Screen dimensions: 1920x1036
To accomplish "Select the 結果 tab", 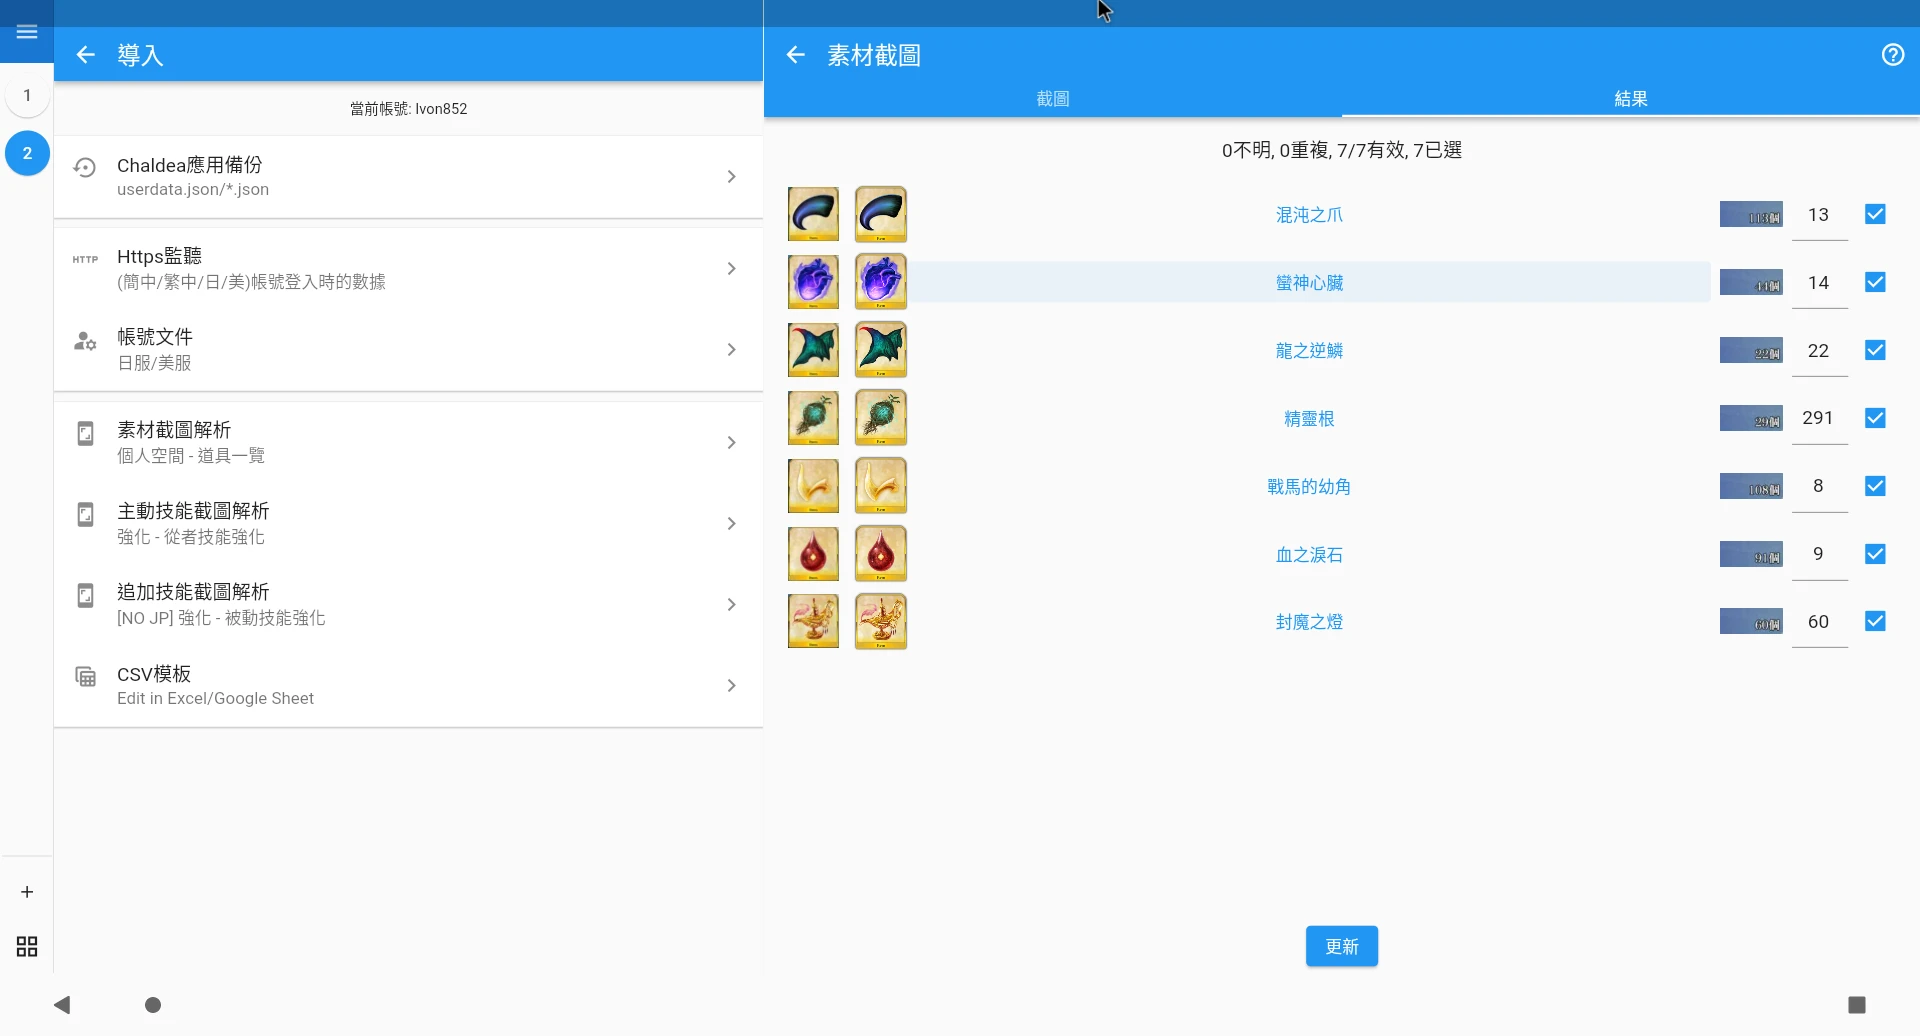I will [x=1630, y=99].
